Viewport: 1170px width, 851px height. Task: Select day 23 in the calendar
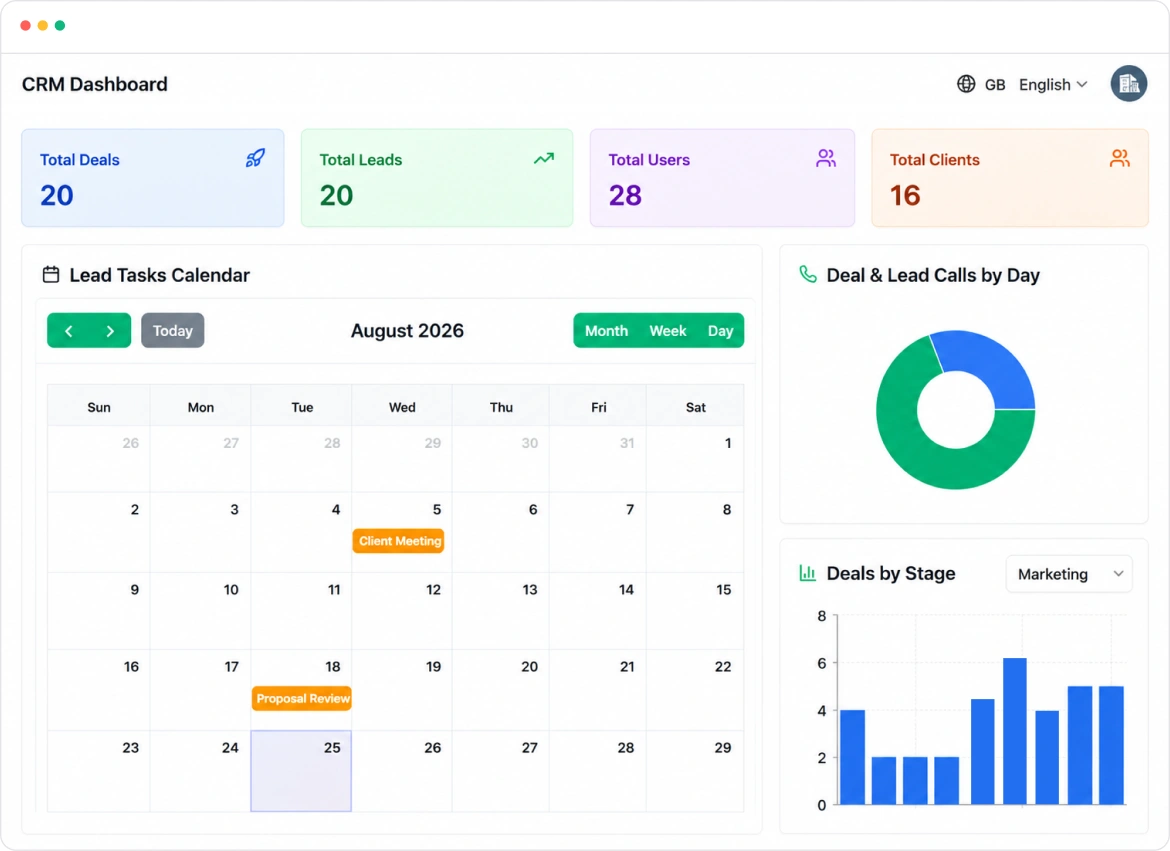[x=98, y=771]
